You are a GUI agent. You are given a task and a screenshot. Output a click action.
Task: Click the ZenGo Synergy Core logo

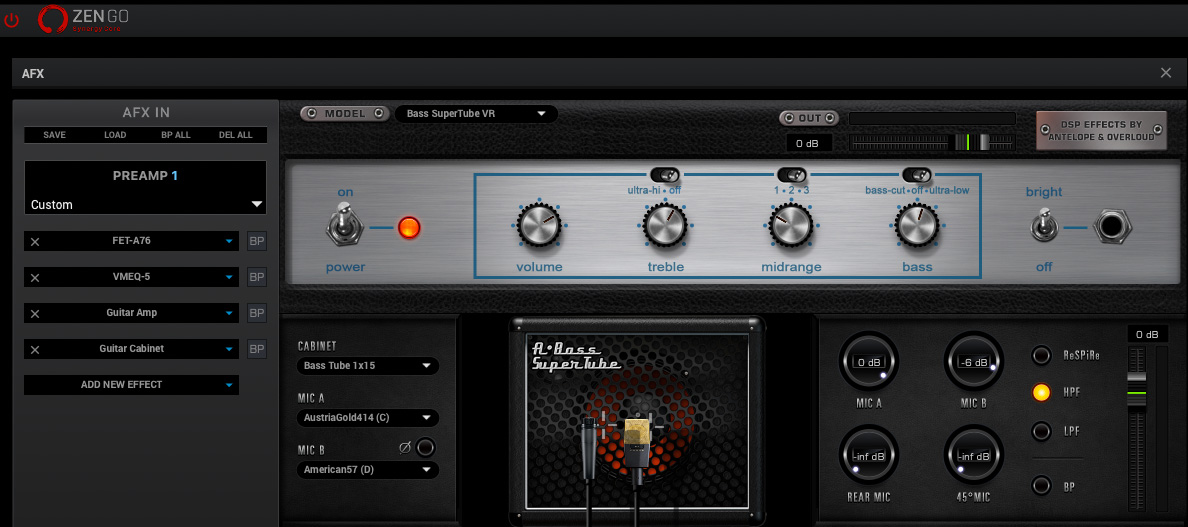84,20
